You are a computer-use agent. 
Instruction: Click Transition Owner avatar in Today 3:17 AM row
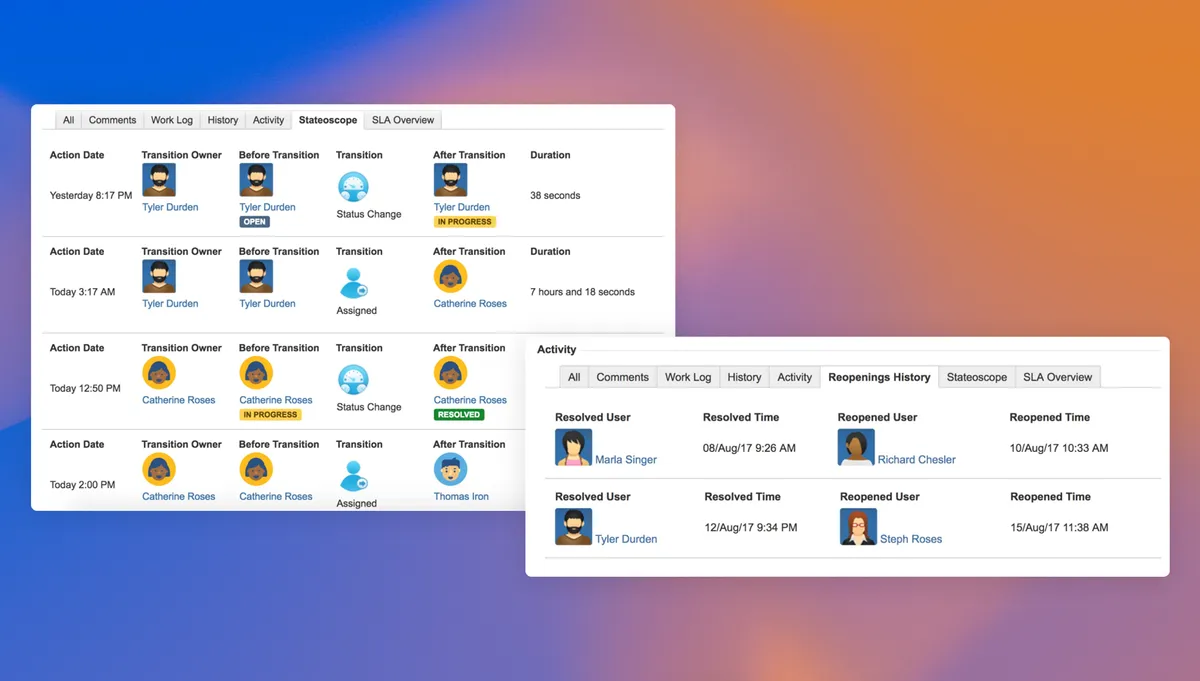click(159, 277)
